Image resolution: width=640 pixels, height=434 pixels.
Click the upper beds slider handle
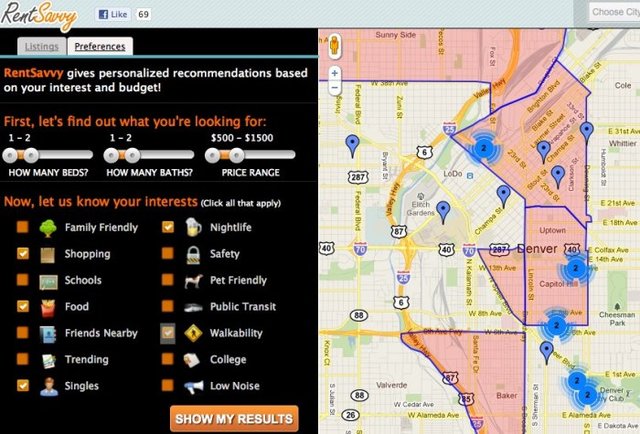click(x=31, y=155)
